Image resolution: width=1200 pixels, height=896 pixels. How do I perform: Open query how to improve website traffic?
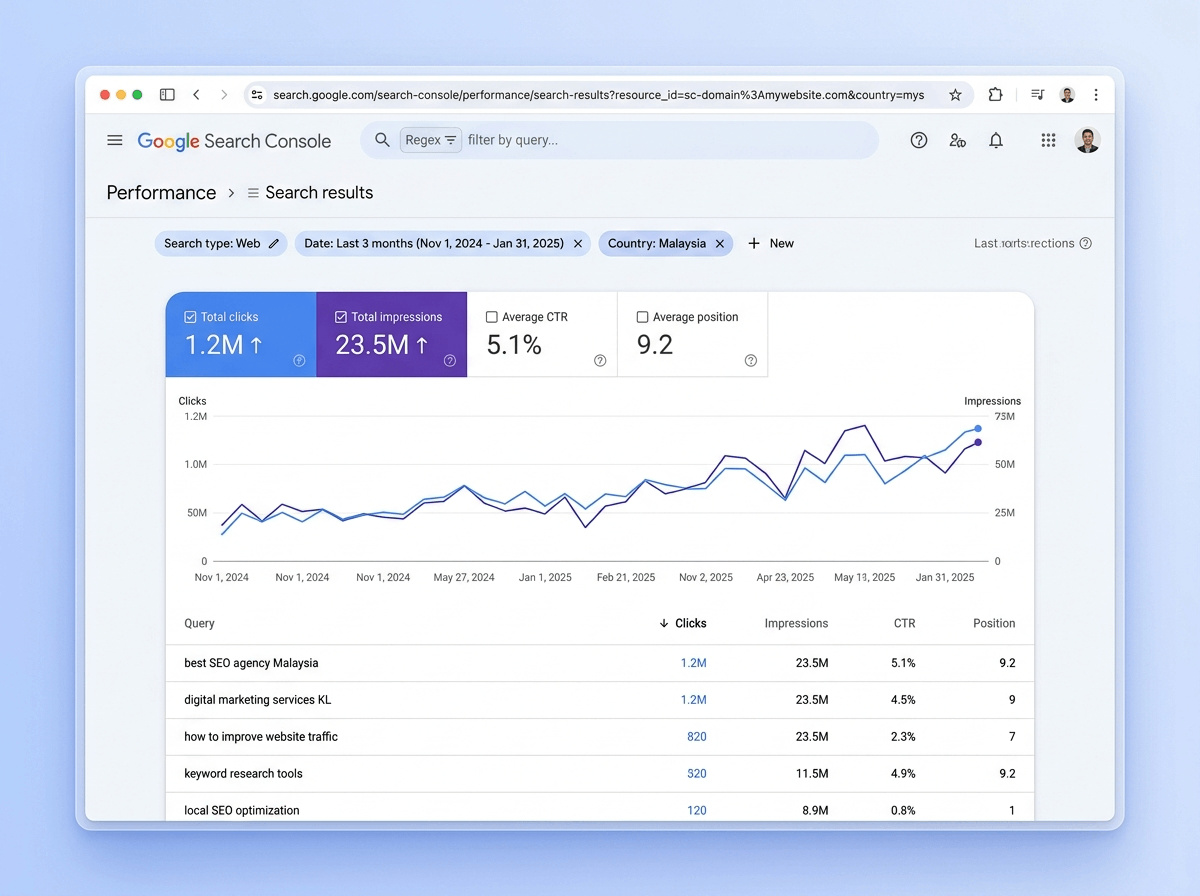[x=261, y=737]
